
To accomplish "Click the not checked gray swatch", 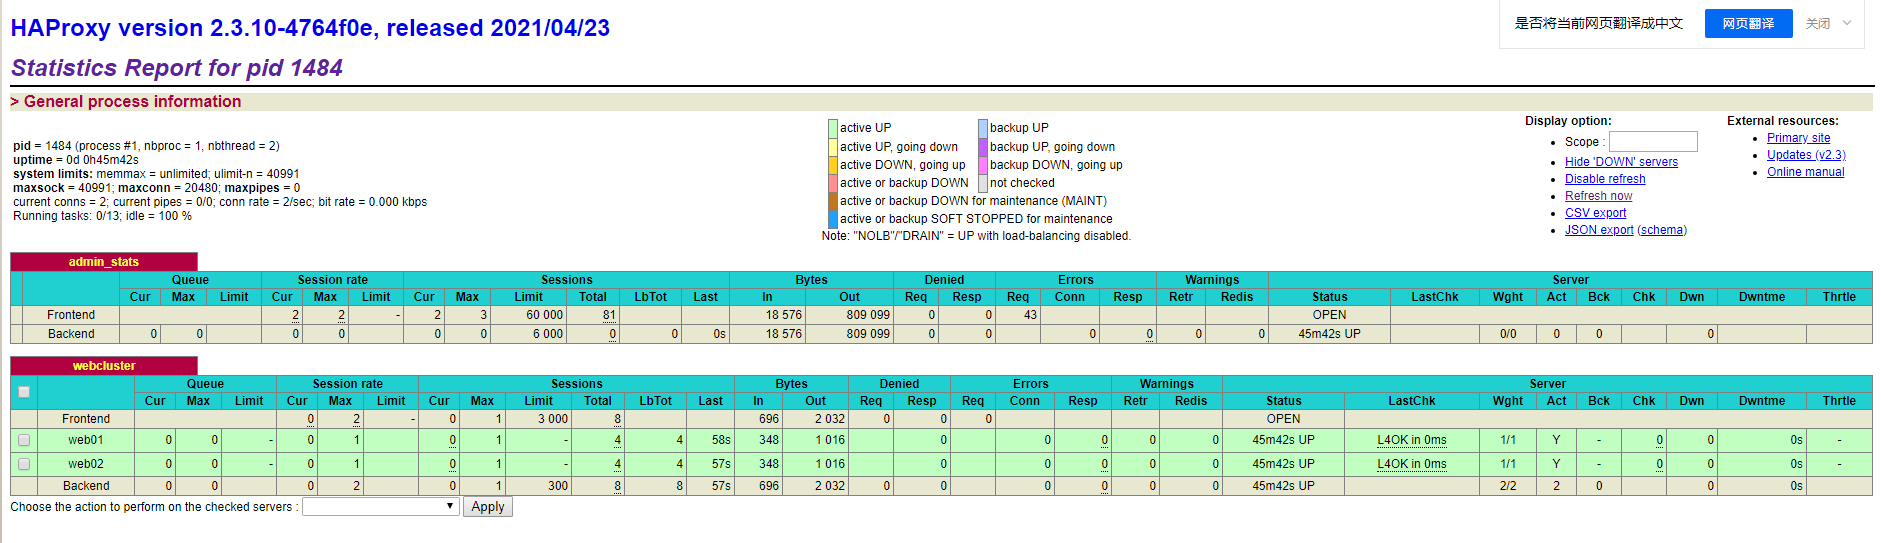I will [983, 183].
